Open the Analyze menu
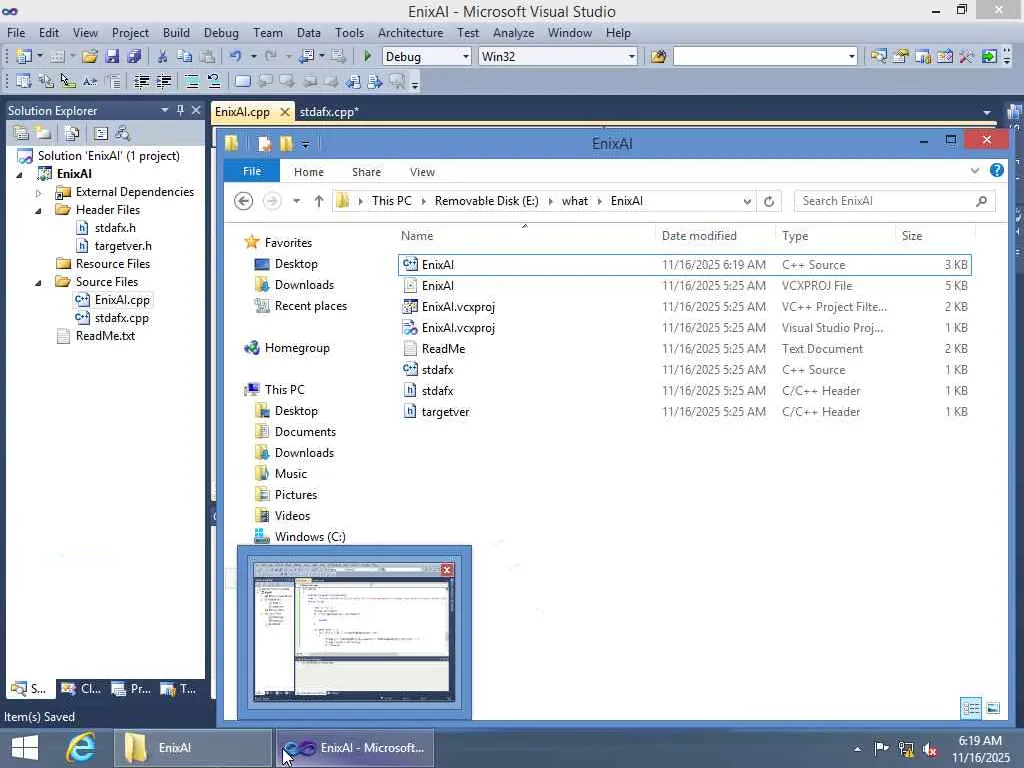This screenshot has height=768, width=1024. 513,33
